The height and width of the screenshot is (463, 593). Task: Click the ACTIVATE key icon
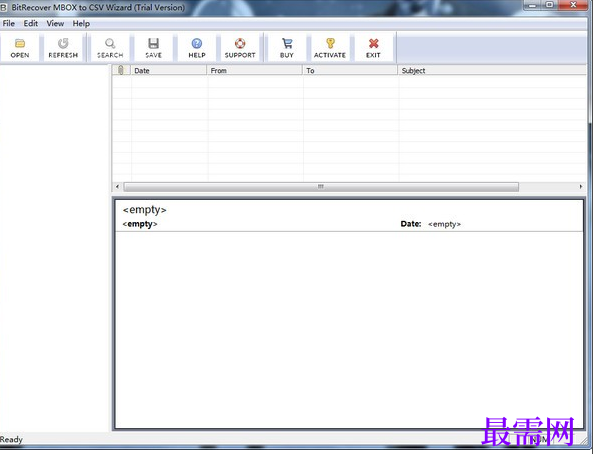point(330,44)
